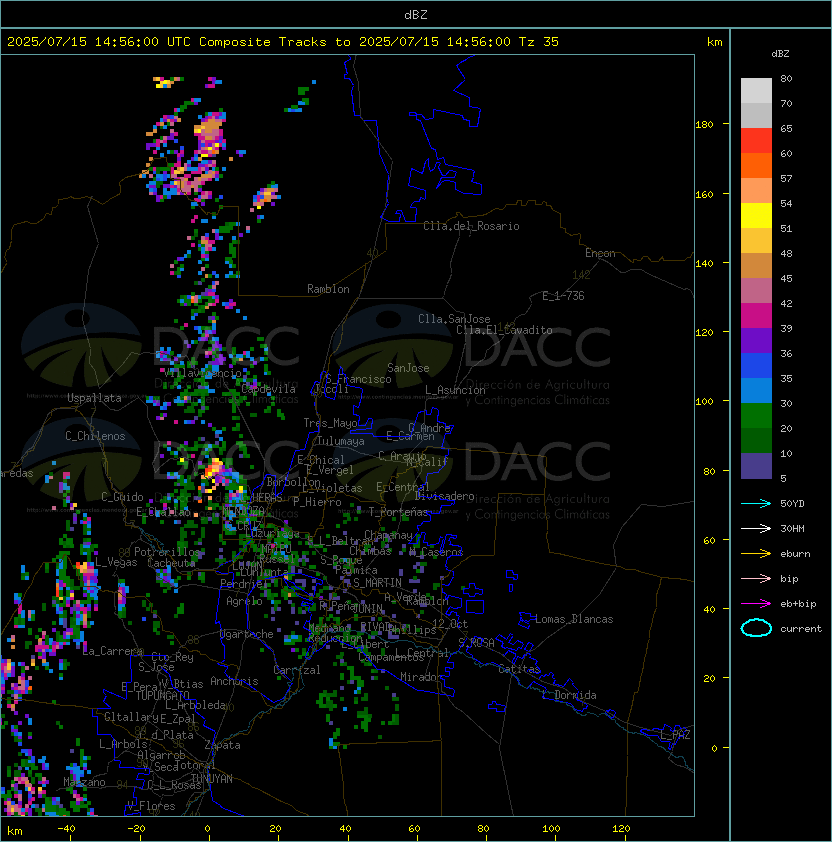
Task: Click the Tres_Mayo map label
Action: [x=330, y=423]
